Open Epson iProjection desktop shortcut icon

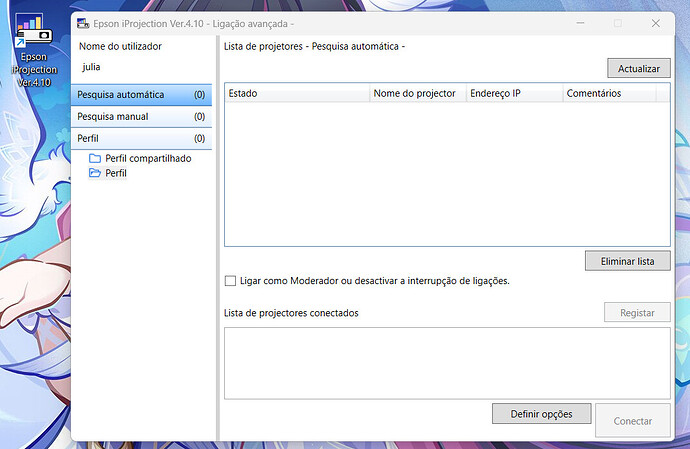tap(34, 49)
